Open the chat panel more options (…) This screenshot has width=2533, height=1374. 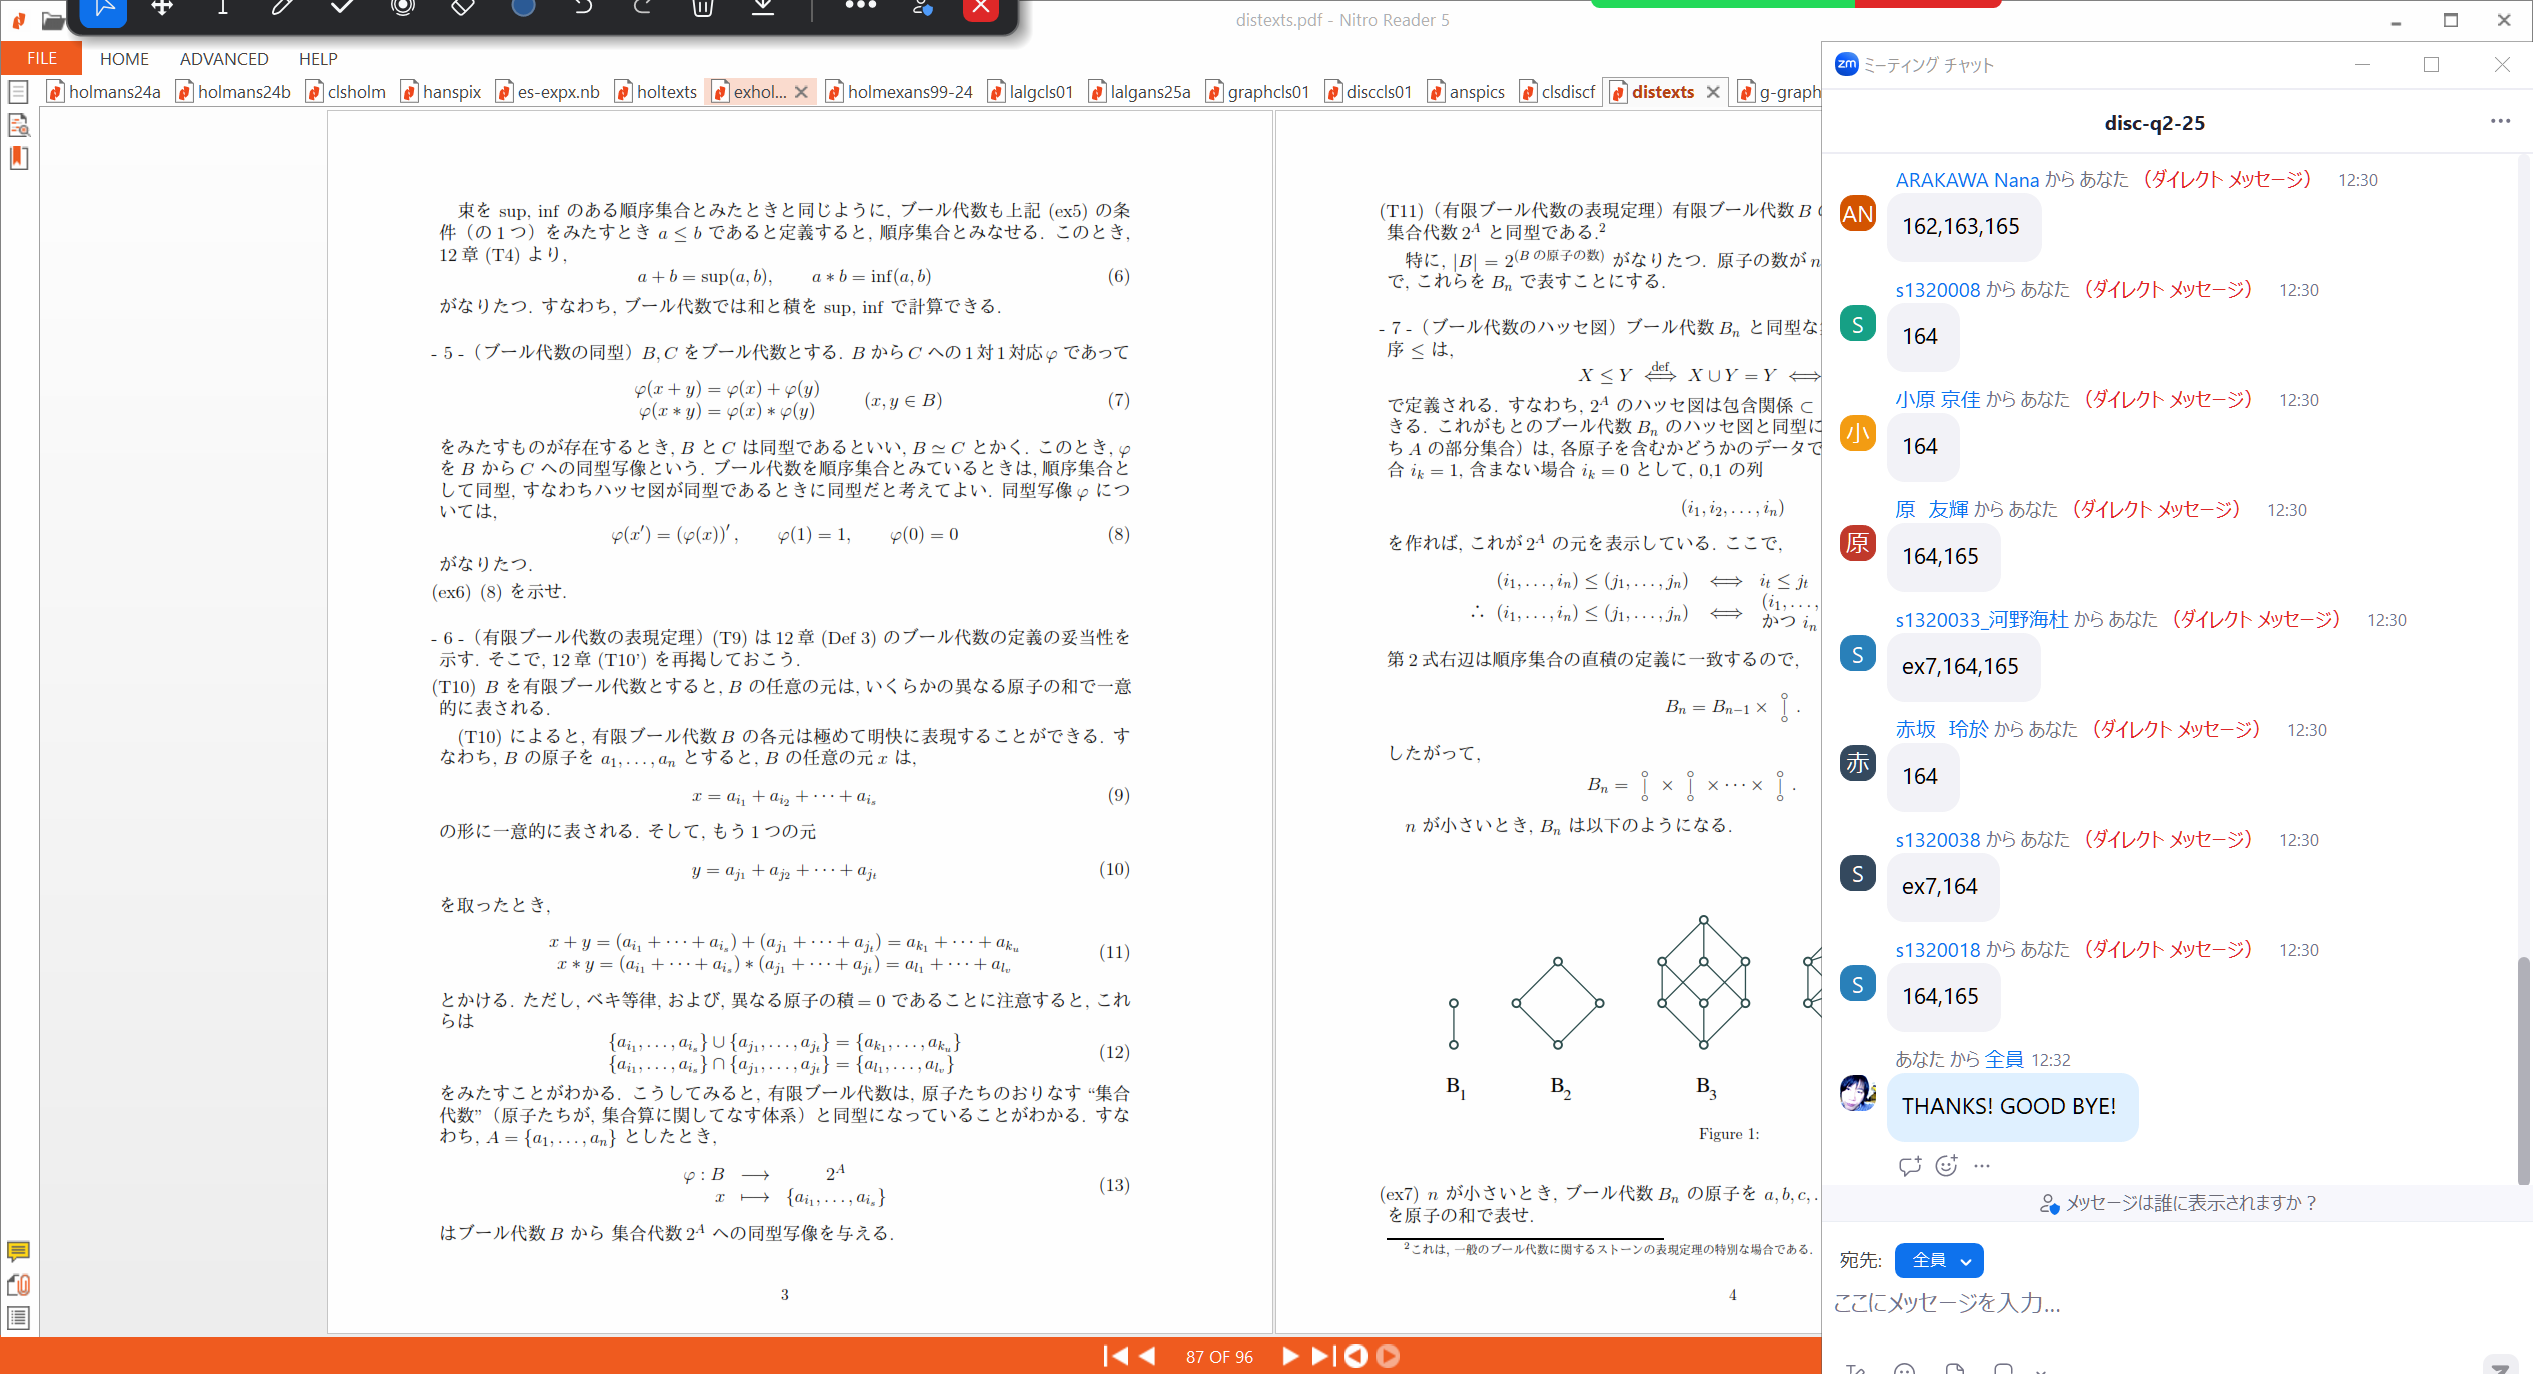(x=2500, y=122)
